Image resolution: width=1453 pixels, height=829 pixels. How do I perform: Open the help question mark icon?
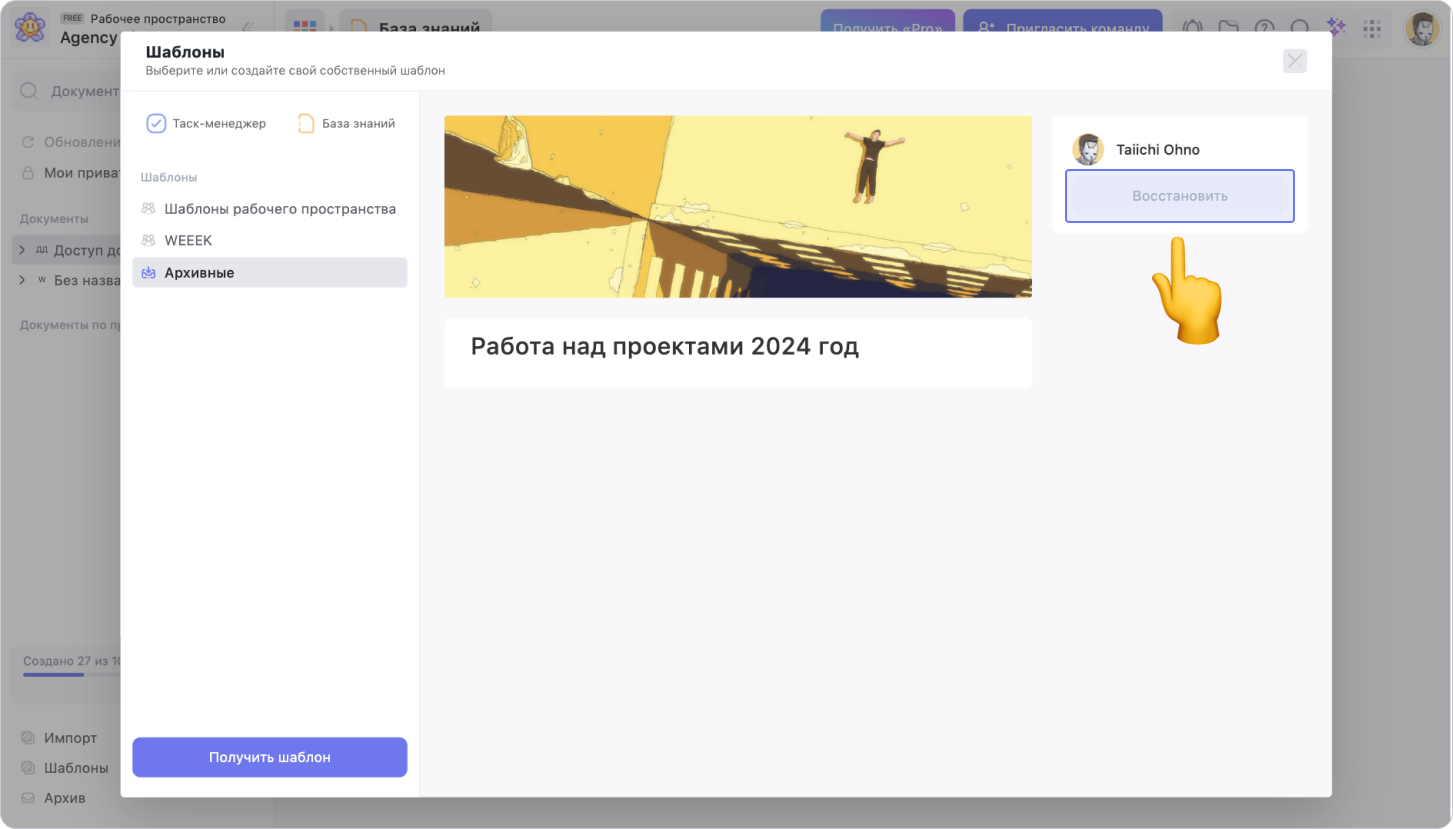point(1265,28)
